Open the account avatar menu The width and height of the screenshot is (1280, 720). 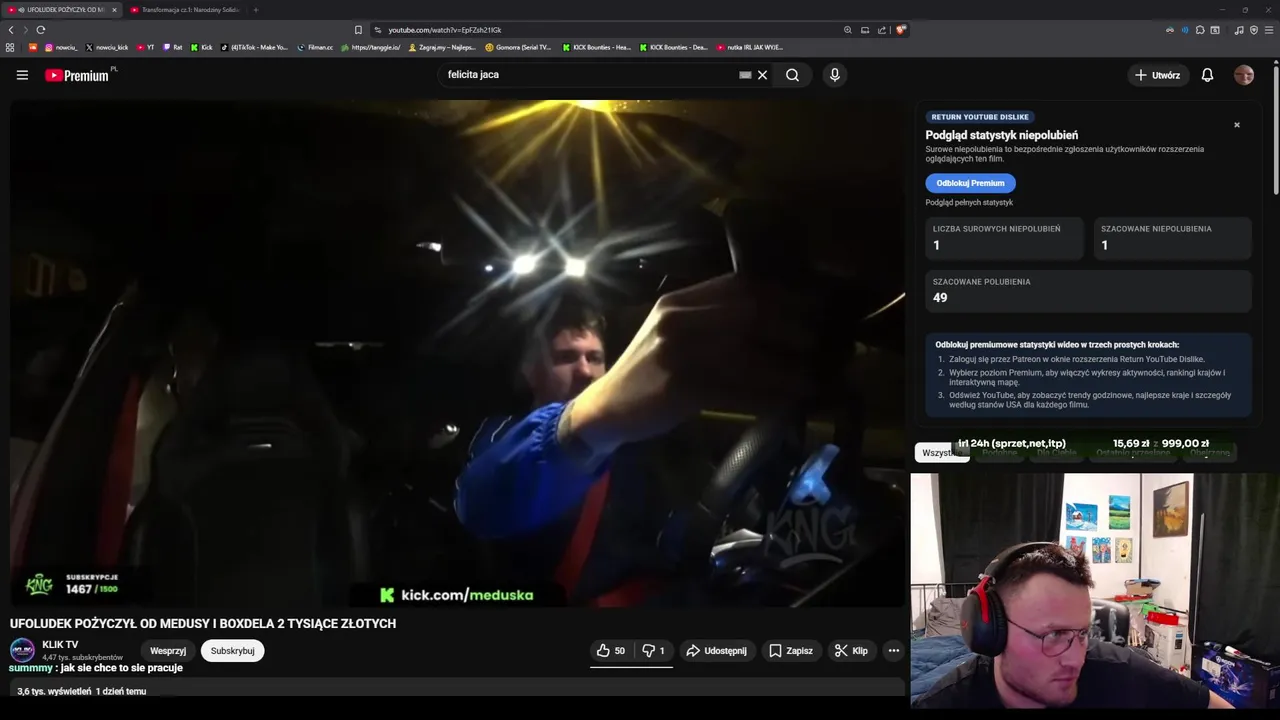coord(1244,75)
